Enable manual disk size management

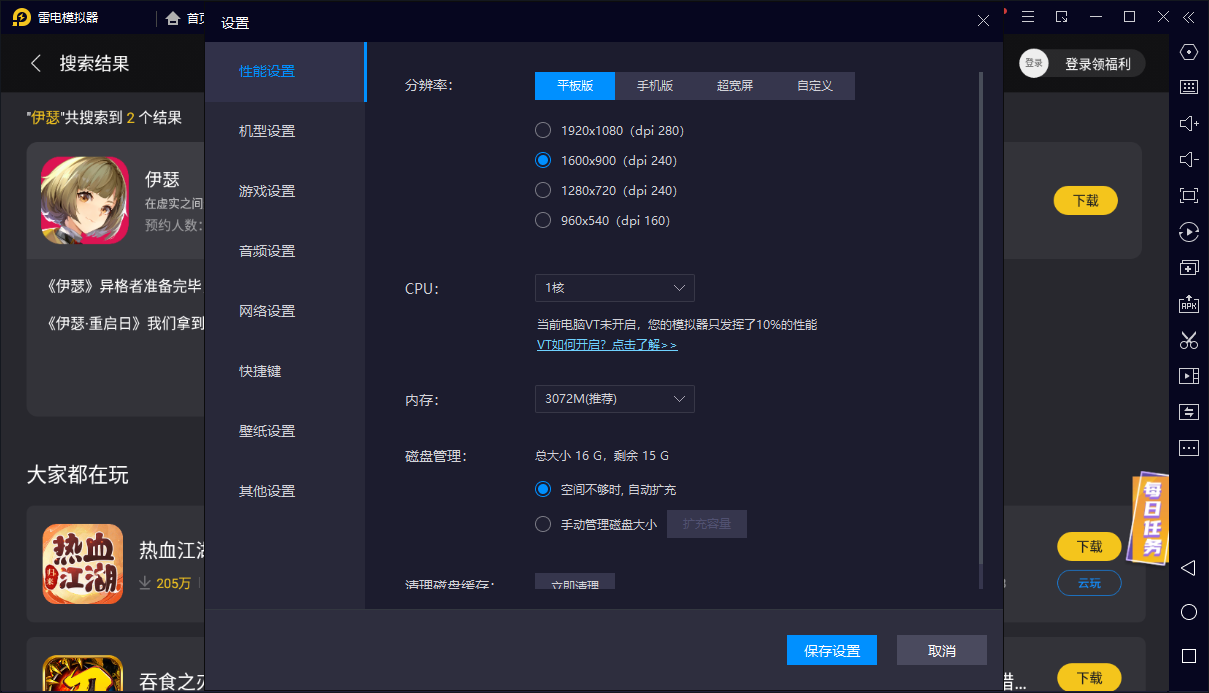(543, 523)
